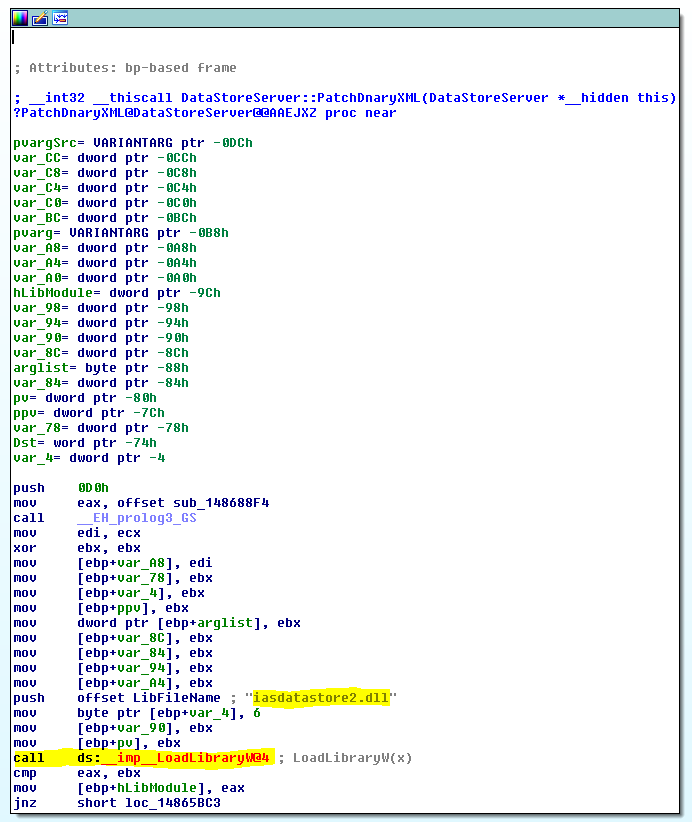Image resolution: width=692 pixels, height=822 pixels.
Task: Select the 'var_78= dword ptr -78h' declaration
Action: (x=101, y=428)
